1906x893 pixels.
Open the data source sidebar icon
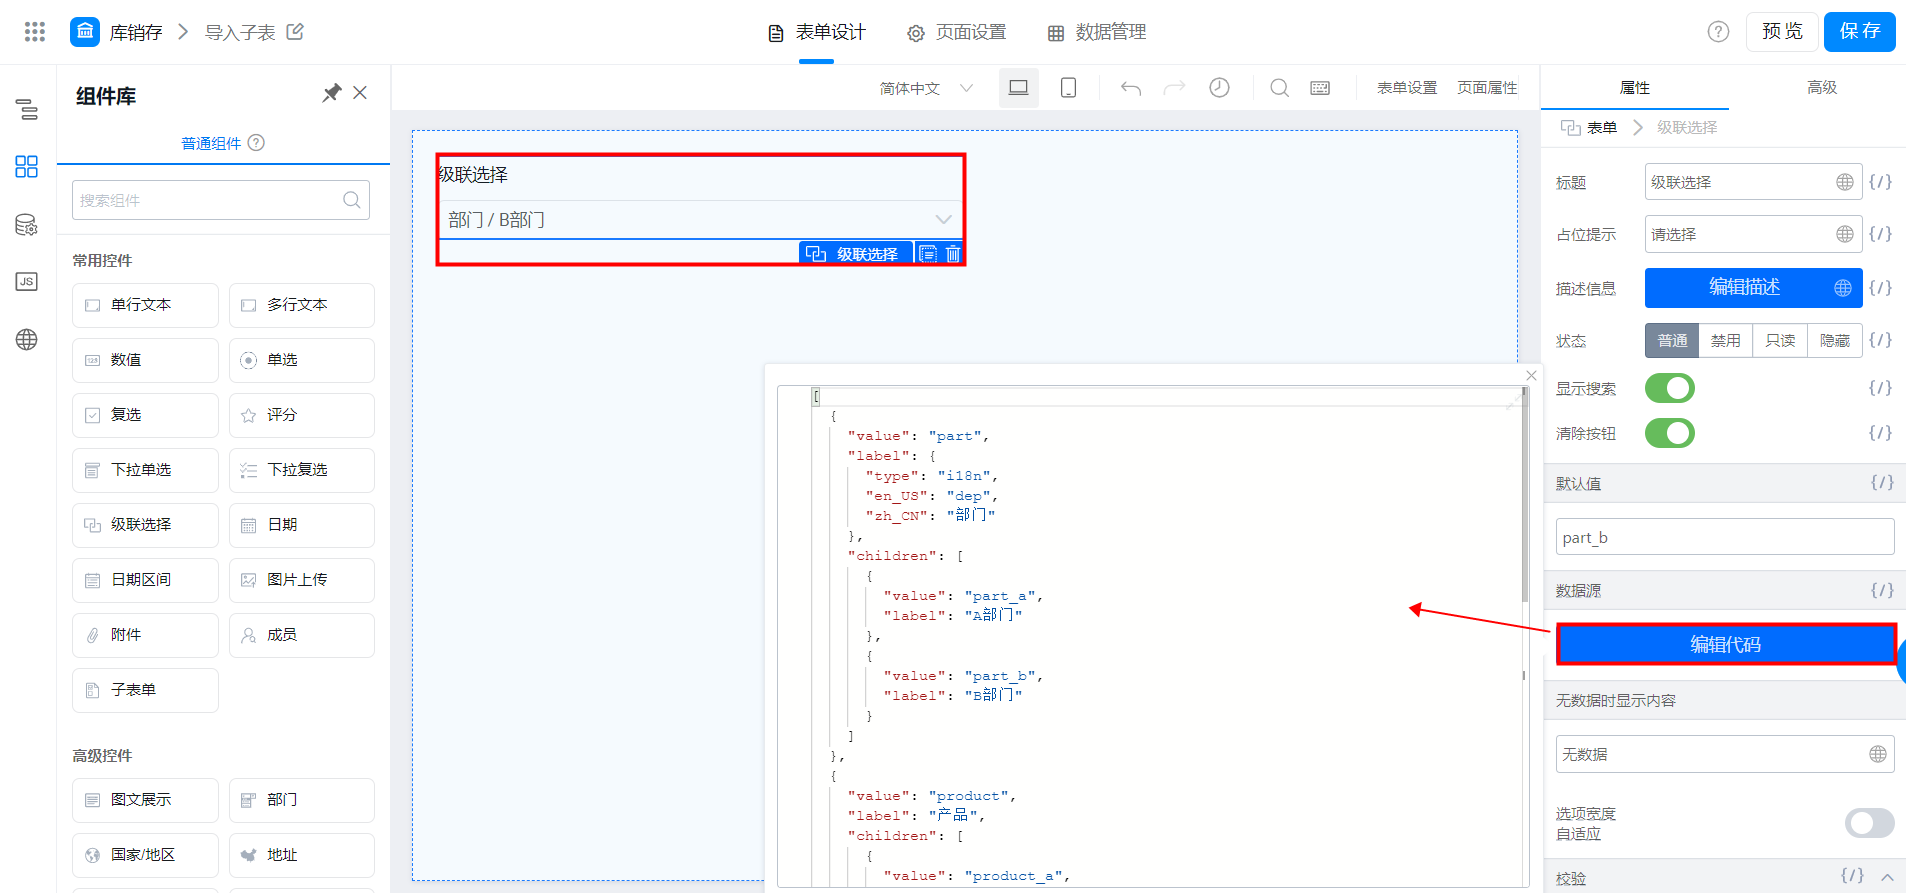27,225
